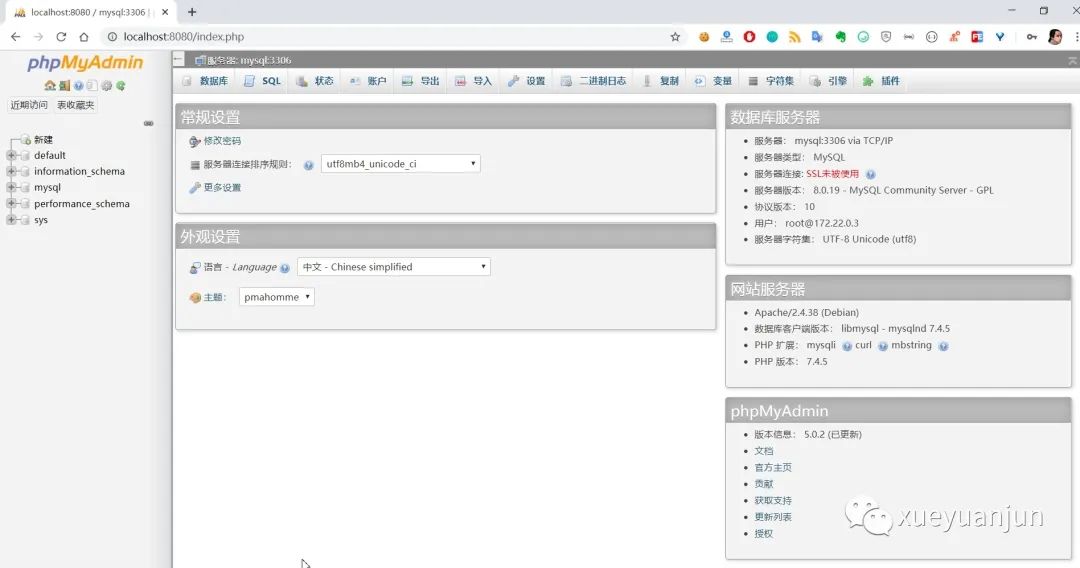Click the 服务器: mysql:3306 breadcrumb link

click(249, 60)
